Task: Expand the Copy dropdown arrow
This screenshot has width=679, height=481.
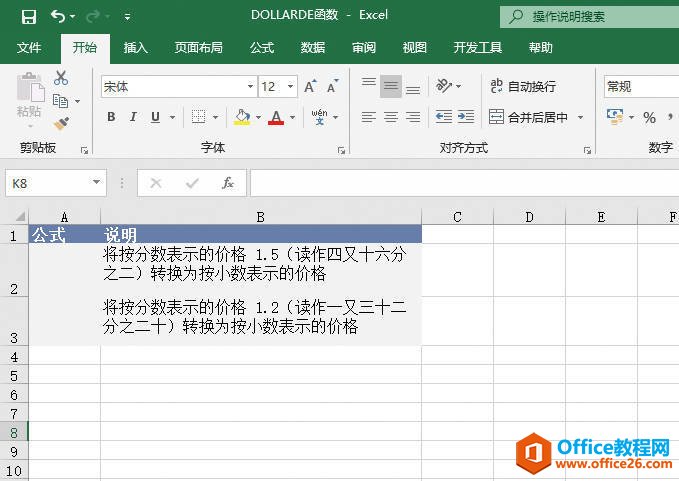Action: point(78,101)
